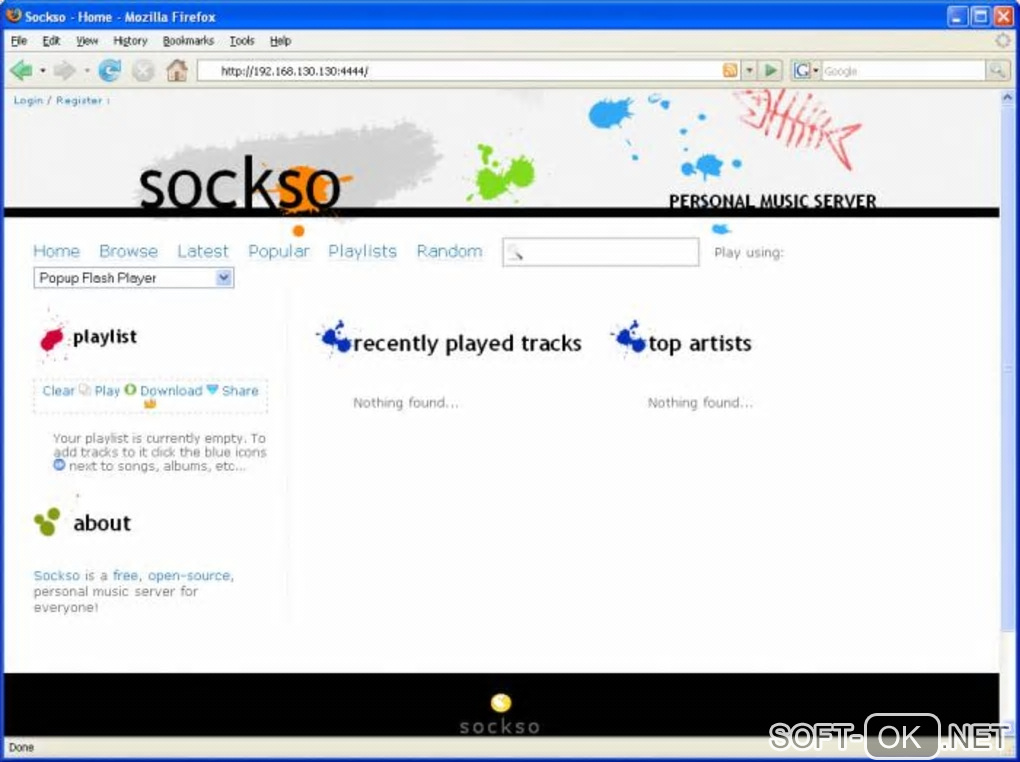This screenshot has height=762, width=1020.
Task: Click the Sockso link in about text
Action: (x=57, y=575)
